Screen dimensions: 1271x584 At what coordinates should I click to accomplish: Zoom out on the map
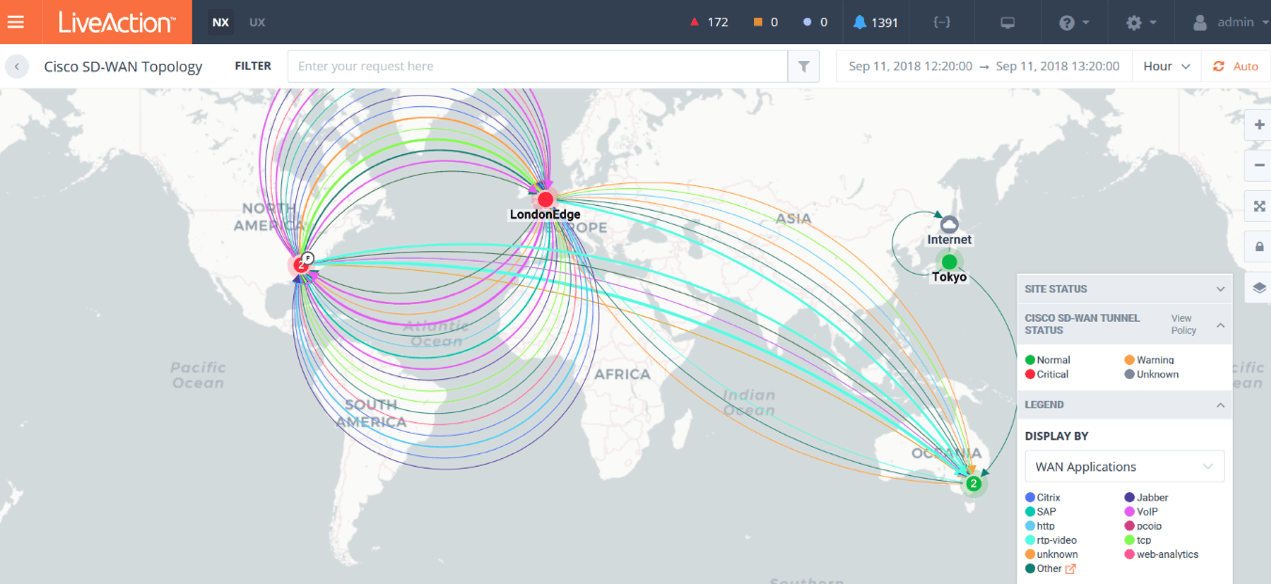1259,165
